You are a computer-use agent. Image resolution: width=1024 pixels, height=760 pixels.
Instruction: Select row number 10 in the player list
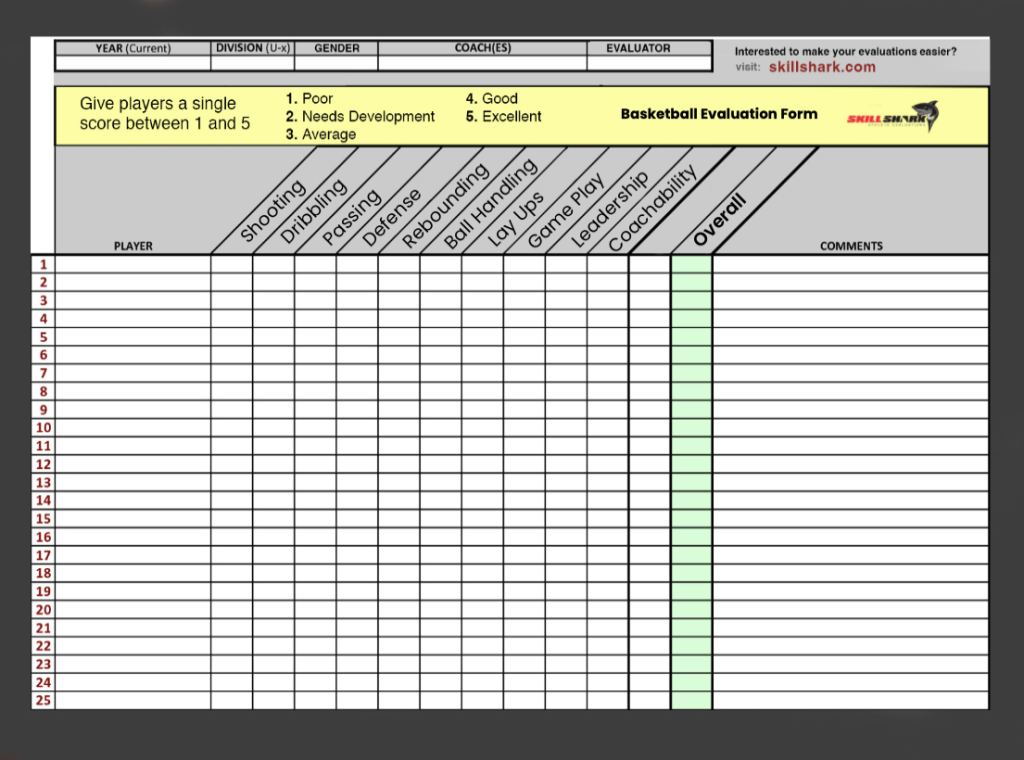click(42, 427)
